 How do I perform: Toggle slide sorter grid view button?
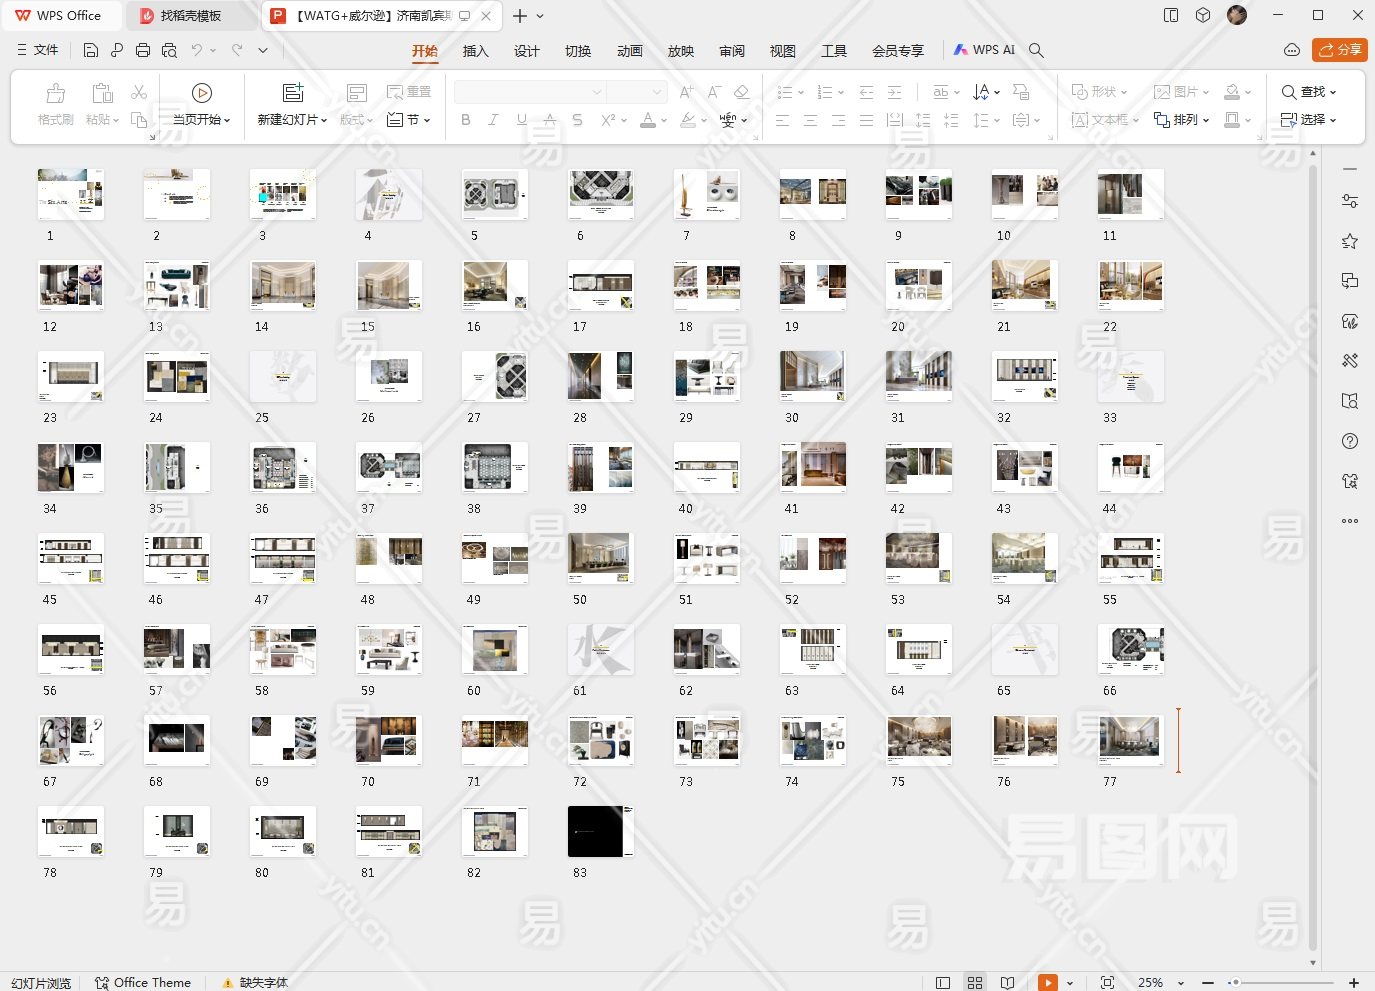coord(975,983)
